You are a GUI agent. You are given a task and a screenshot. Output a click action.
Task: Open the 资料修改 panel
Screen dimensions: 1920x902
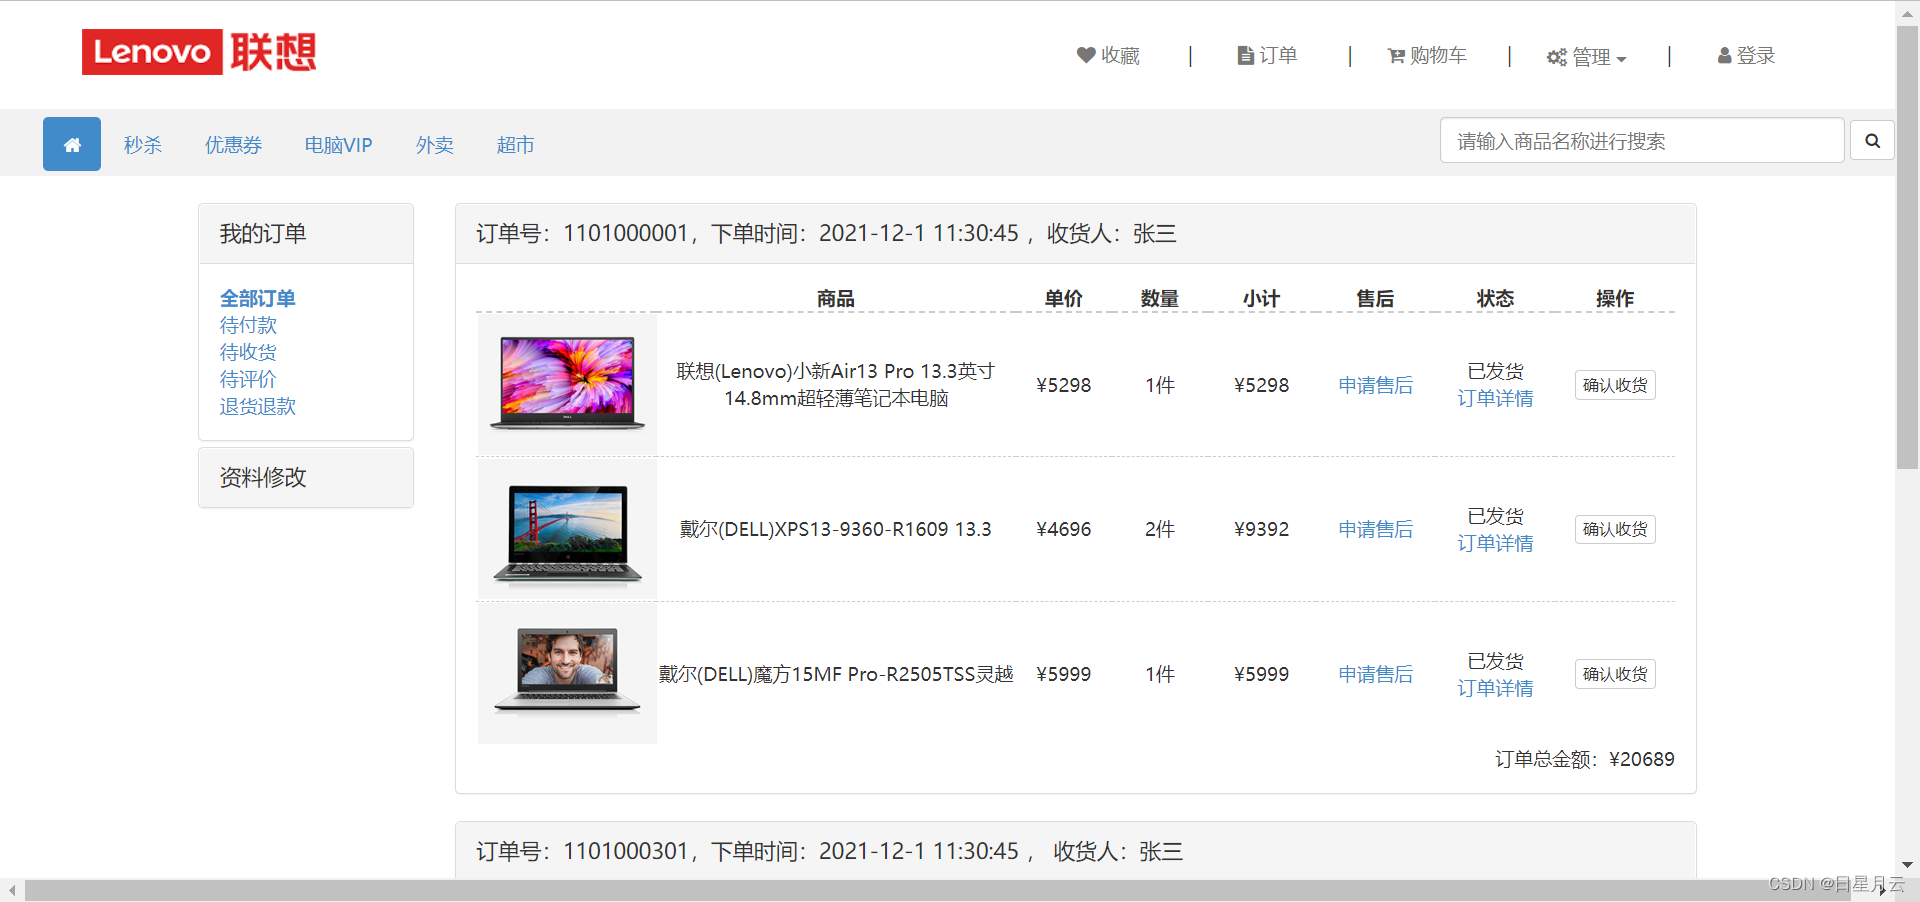click(x=306, y=478)
